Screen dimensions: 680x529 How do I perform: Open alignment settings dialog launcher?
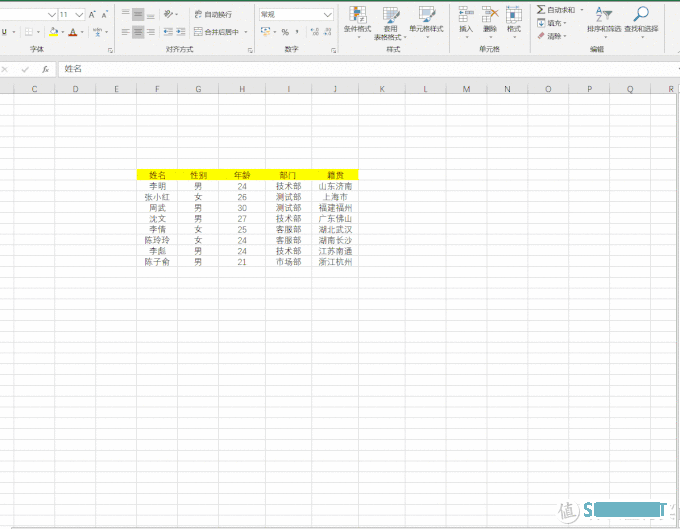[x=250, y=51]
